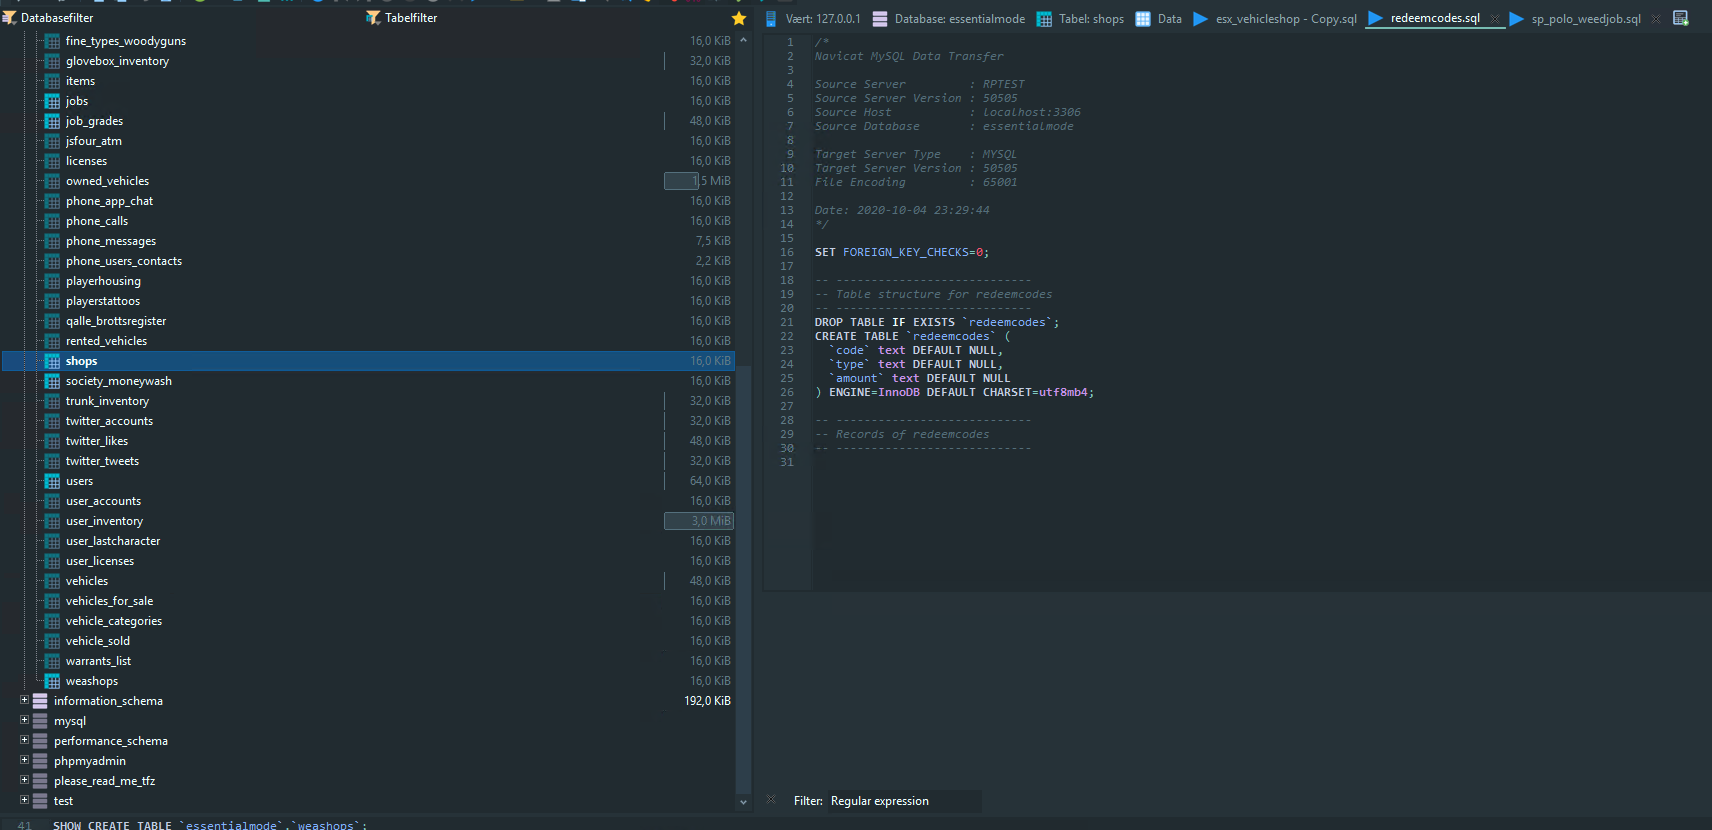The height and width of the screenshot is (830, 1712).
Task: Close the sp_polo_weedjob.sql tab
Action: point(1656,19)
